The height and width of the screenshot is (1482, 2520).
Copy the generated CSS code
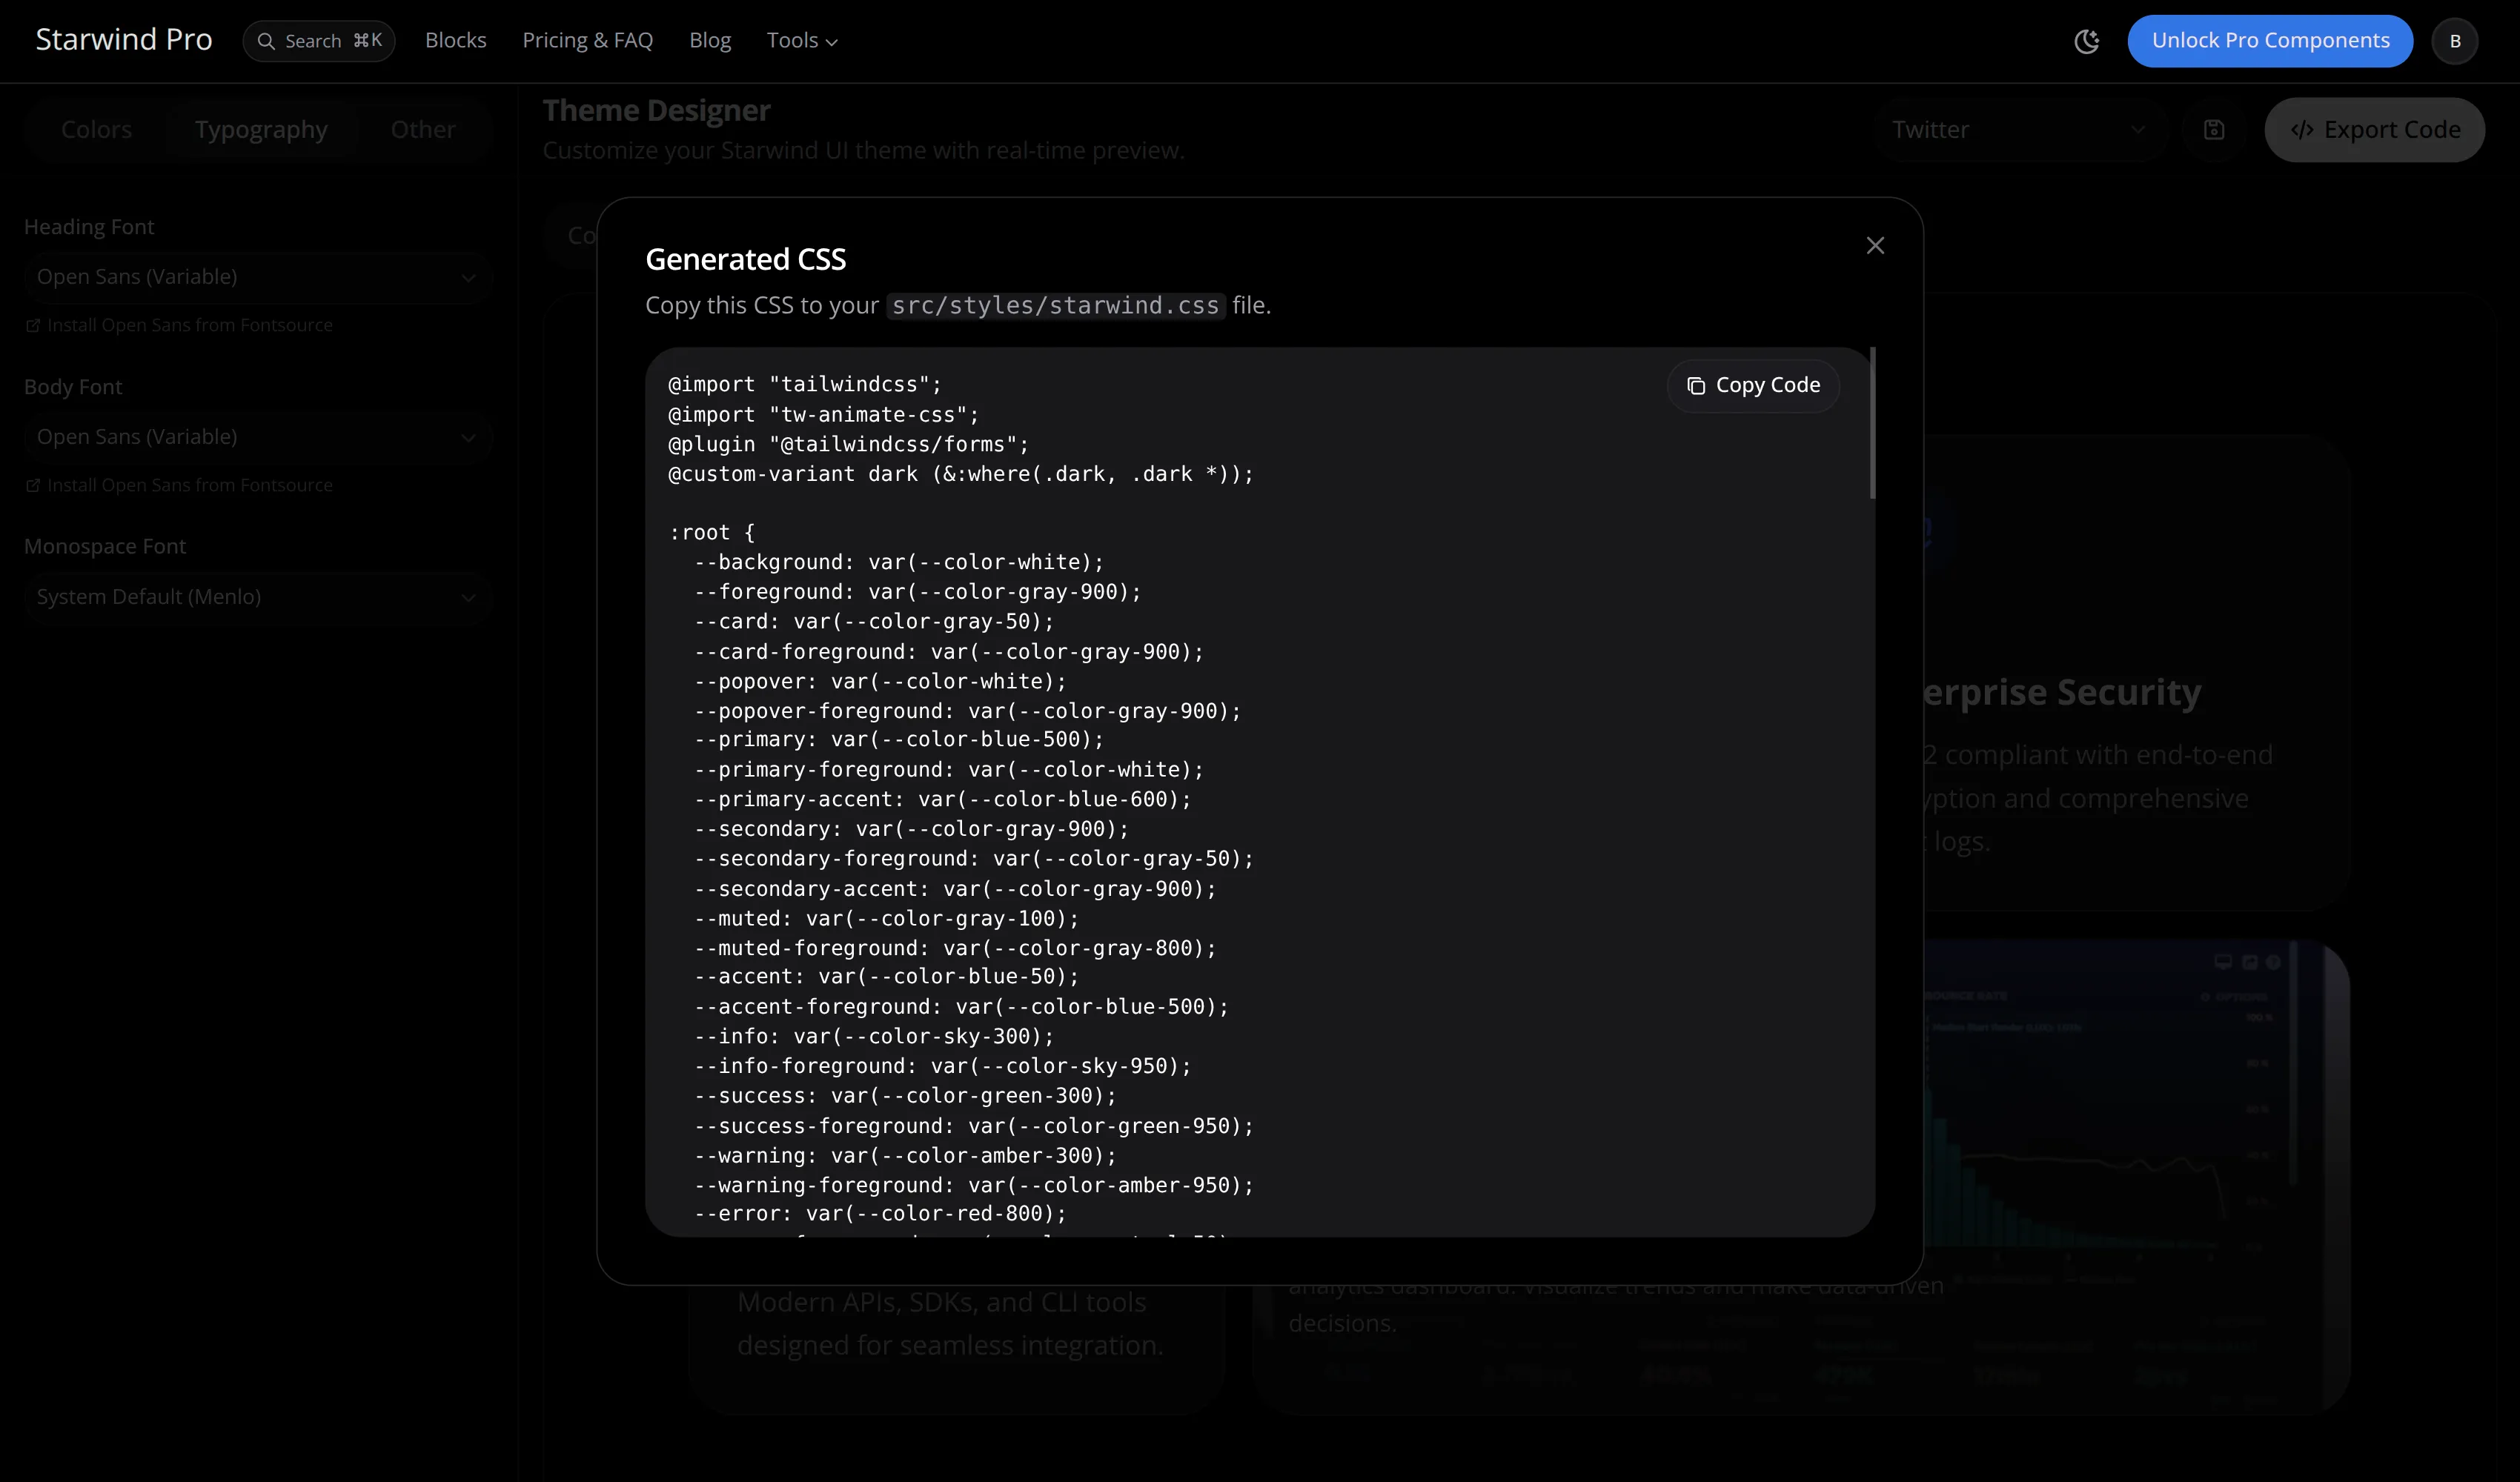point(1753,385)
